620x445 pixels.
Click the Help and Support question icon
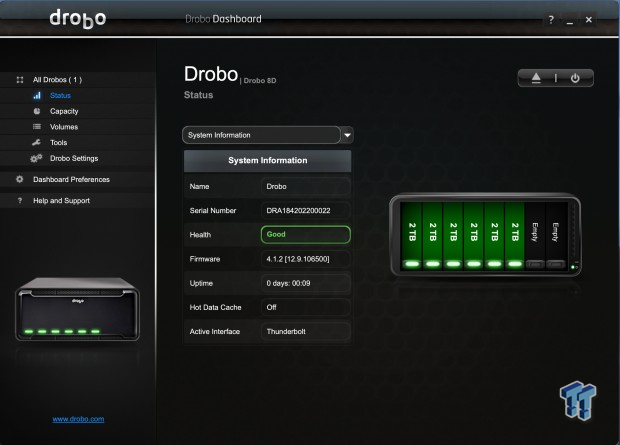pyautogui.click(x=20, y=201)
